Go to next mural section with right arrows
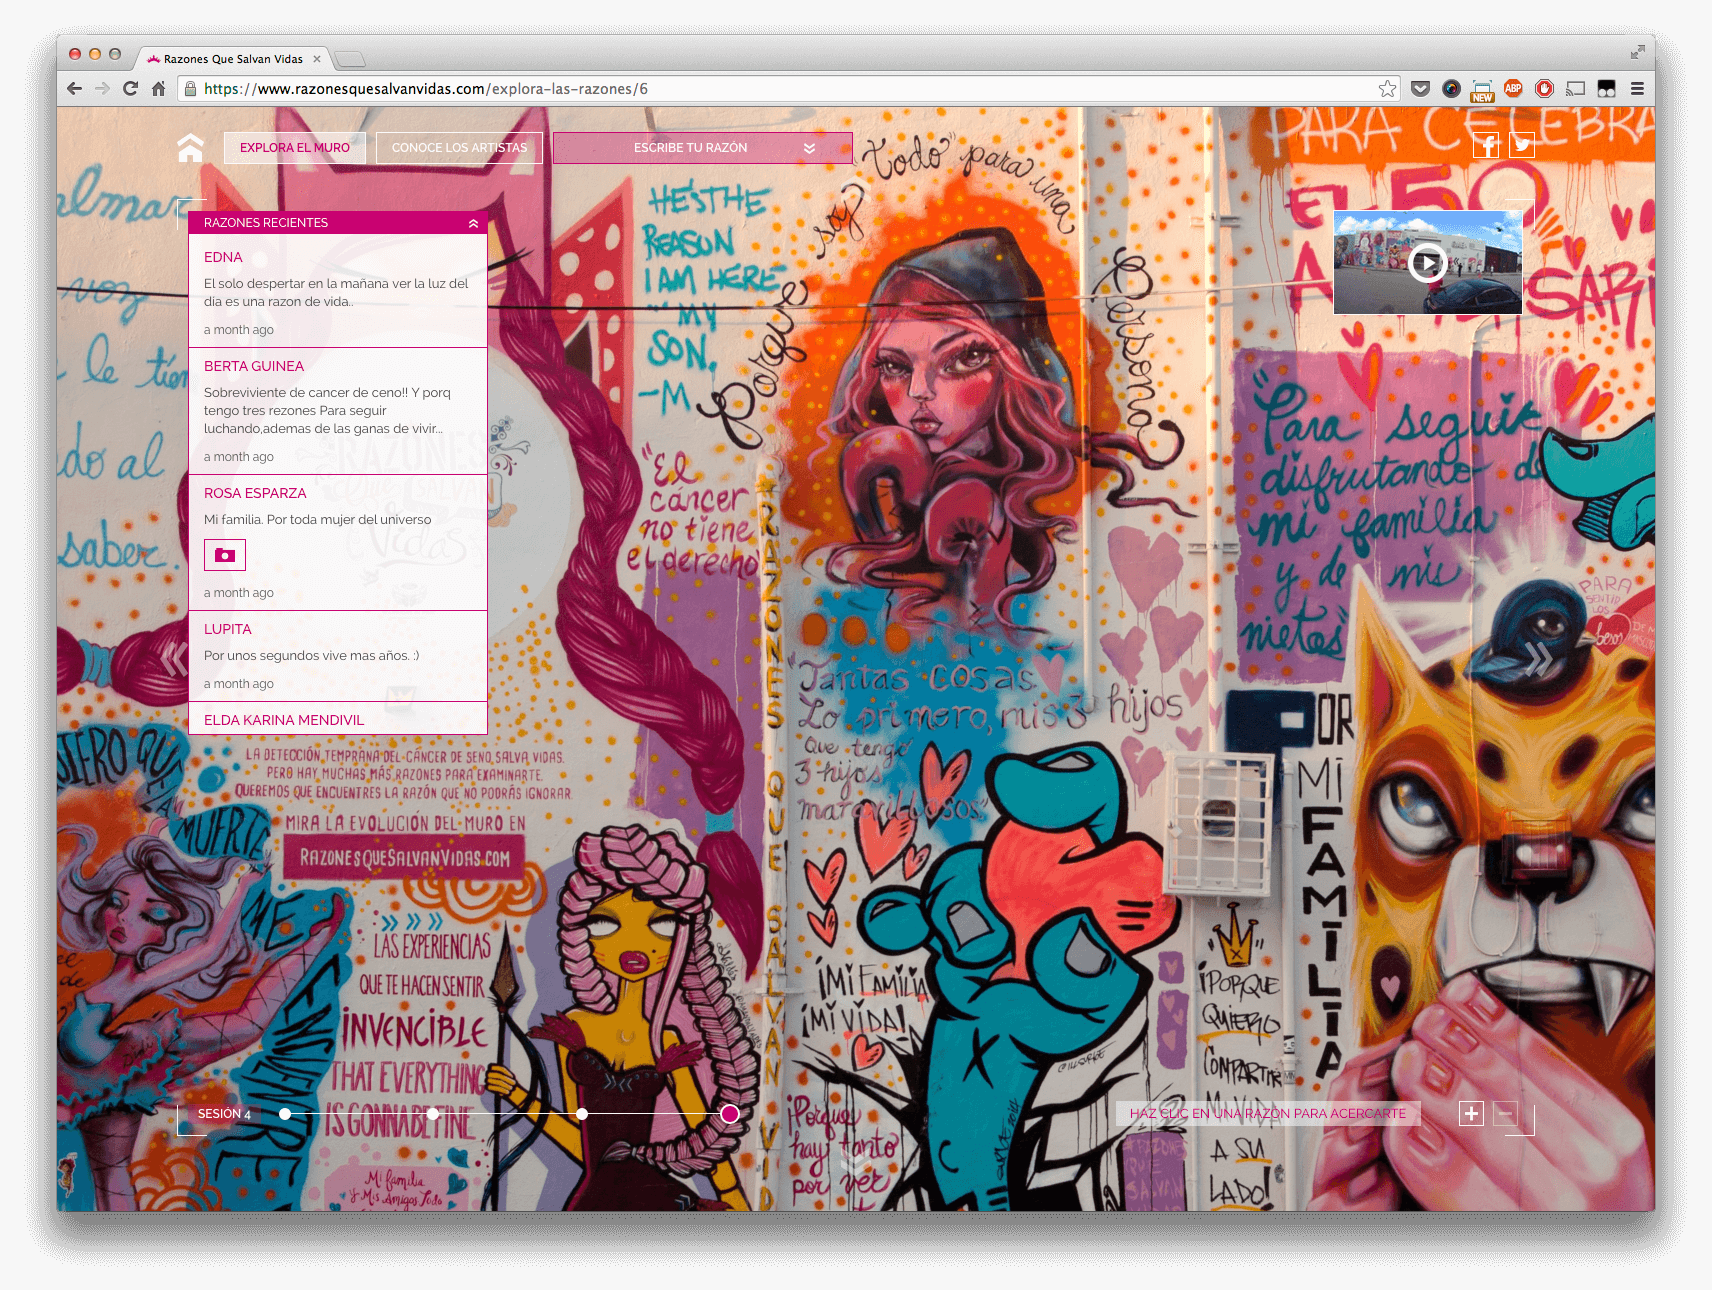The image size is (1712, 1290). (1538, 659)
